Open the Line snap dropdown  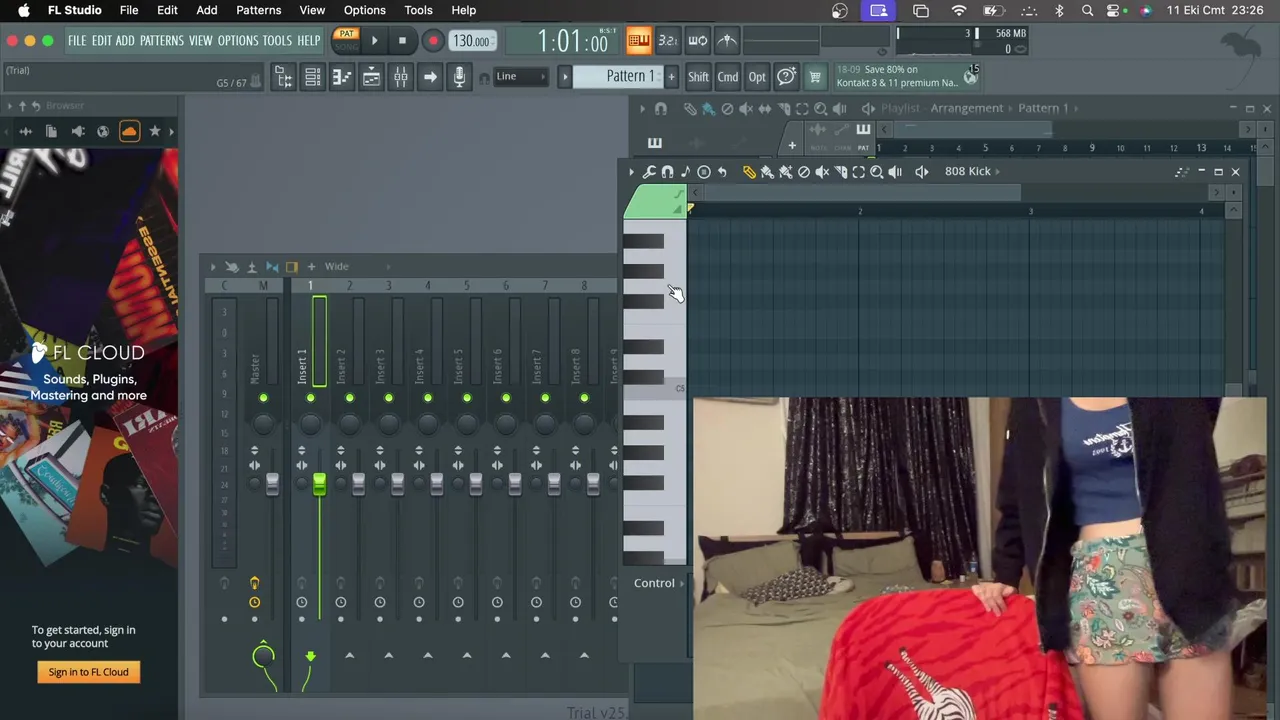[x=520, y=77]
